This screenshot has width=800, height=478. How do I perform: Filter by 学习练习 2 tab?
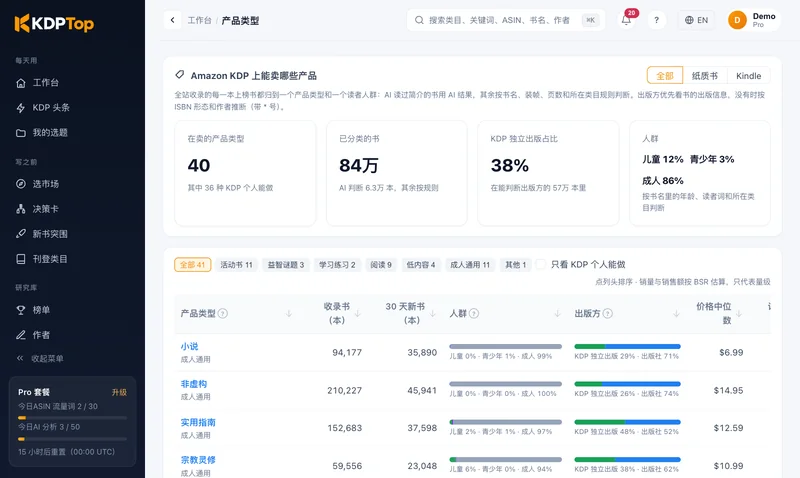(x=337, y=265)
